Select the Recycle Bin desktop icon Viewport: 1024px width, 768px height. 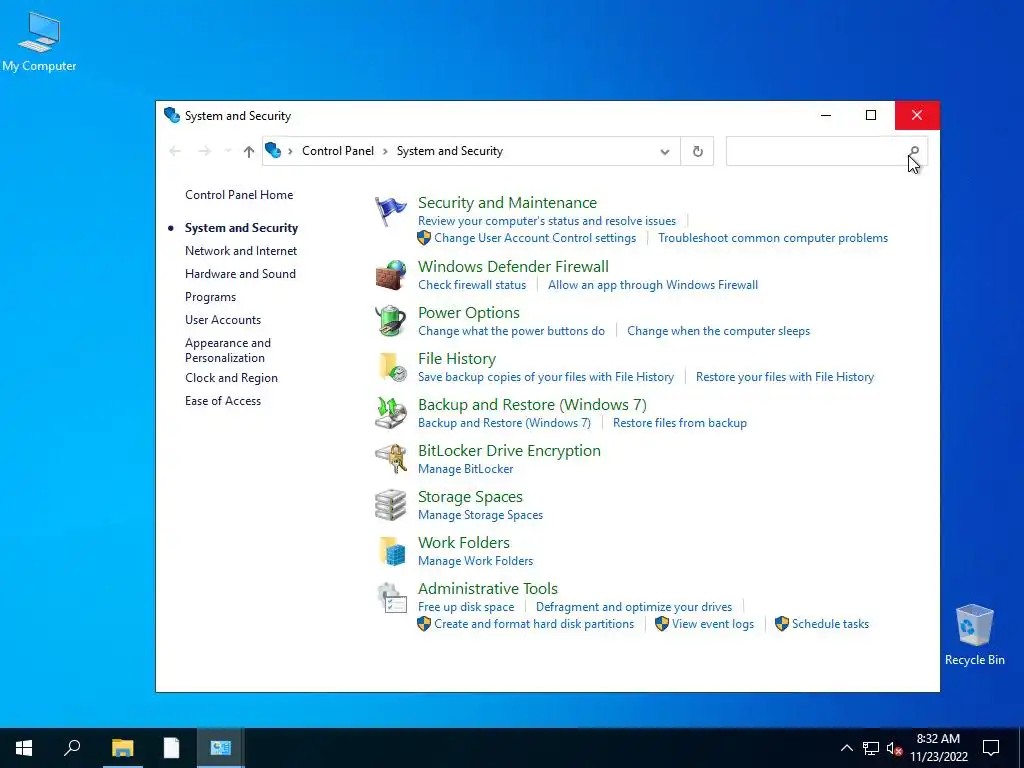pyautogui.click(x=974, y=635)
